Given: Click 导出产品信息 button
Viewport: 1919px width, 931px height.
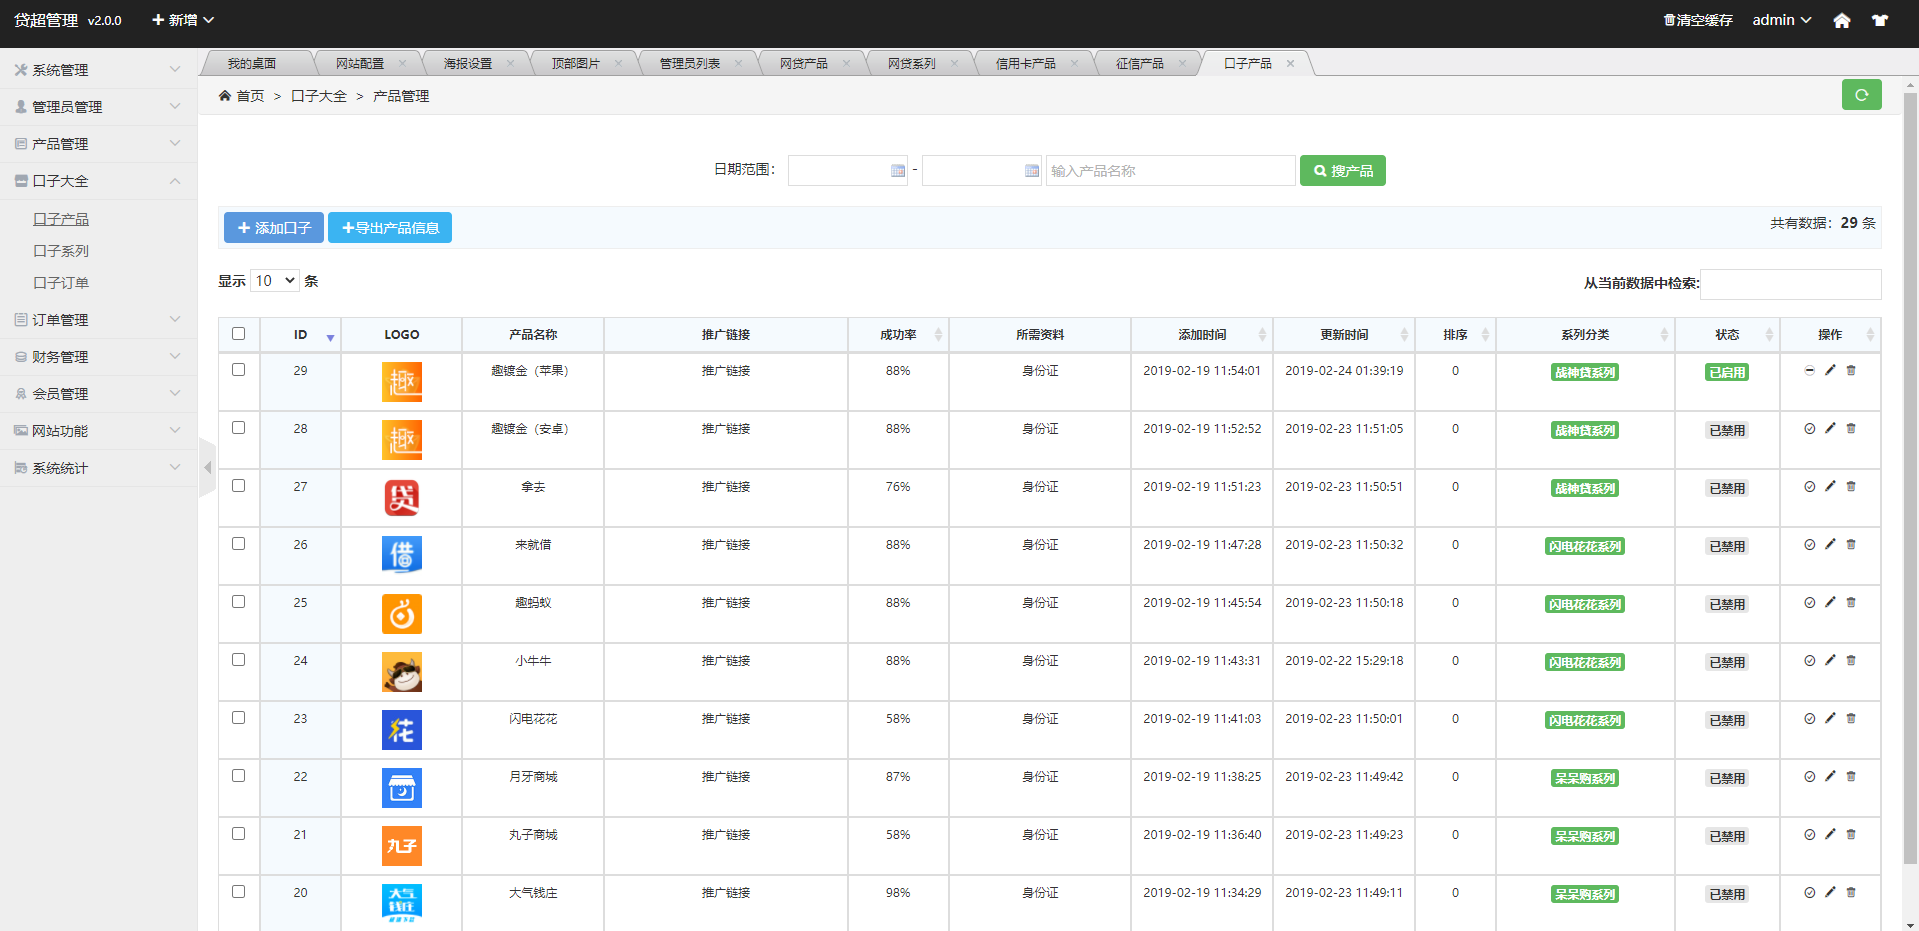Looking at the screenshot, I should coord(390,228).
